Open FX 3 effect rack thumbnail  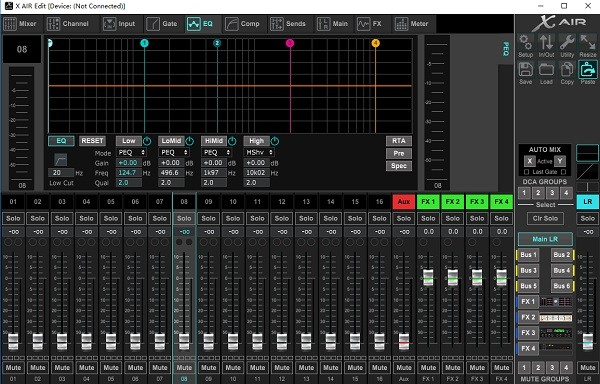coord(556,333)
